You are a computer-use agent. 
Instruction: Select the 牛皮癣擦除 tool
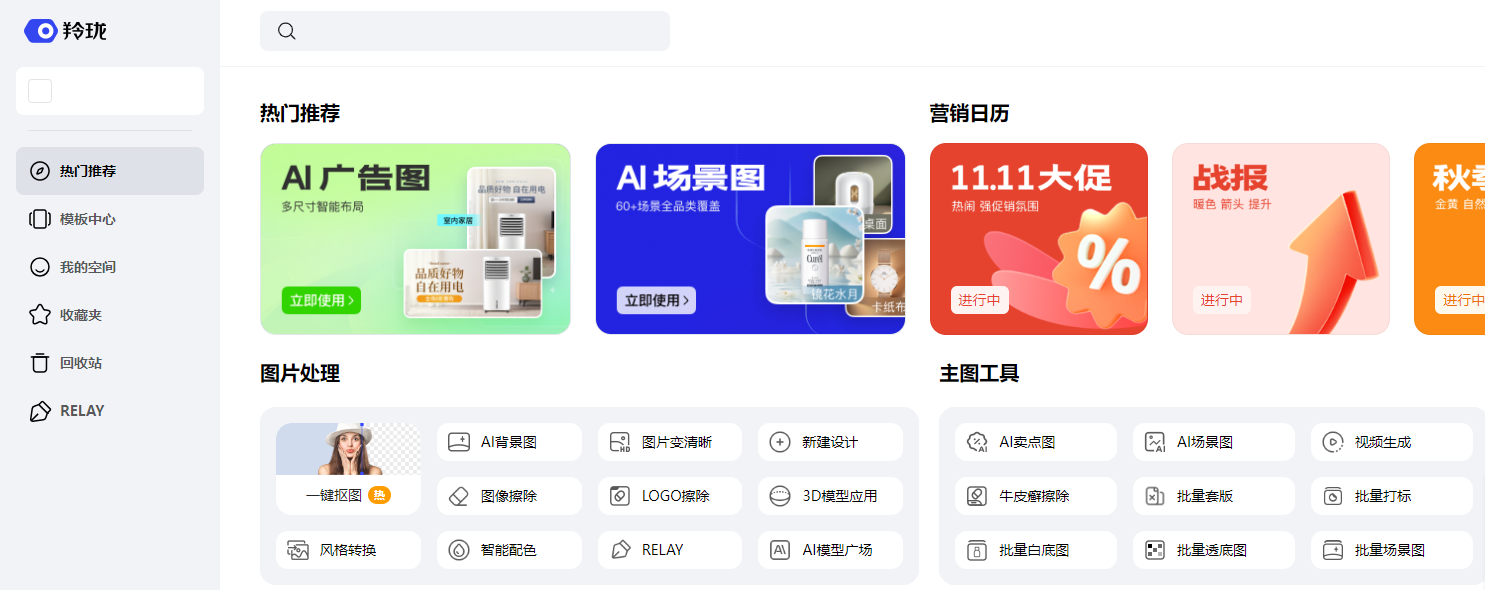point(1036,496)
